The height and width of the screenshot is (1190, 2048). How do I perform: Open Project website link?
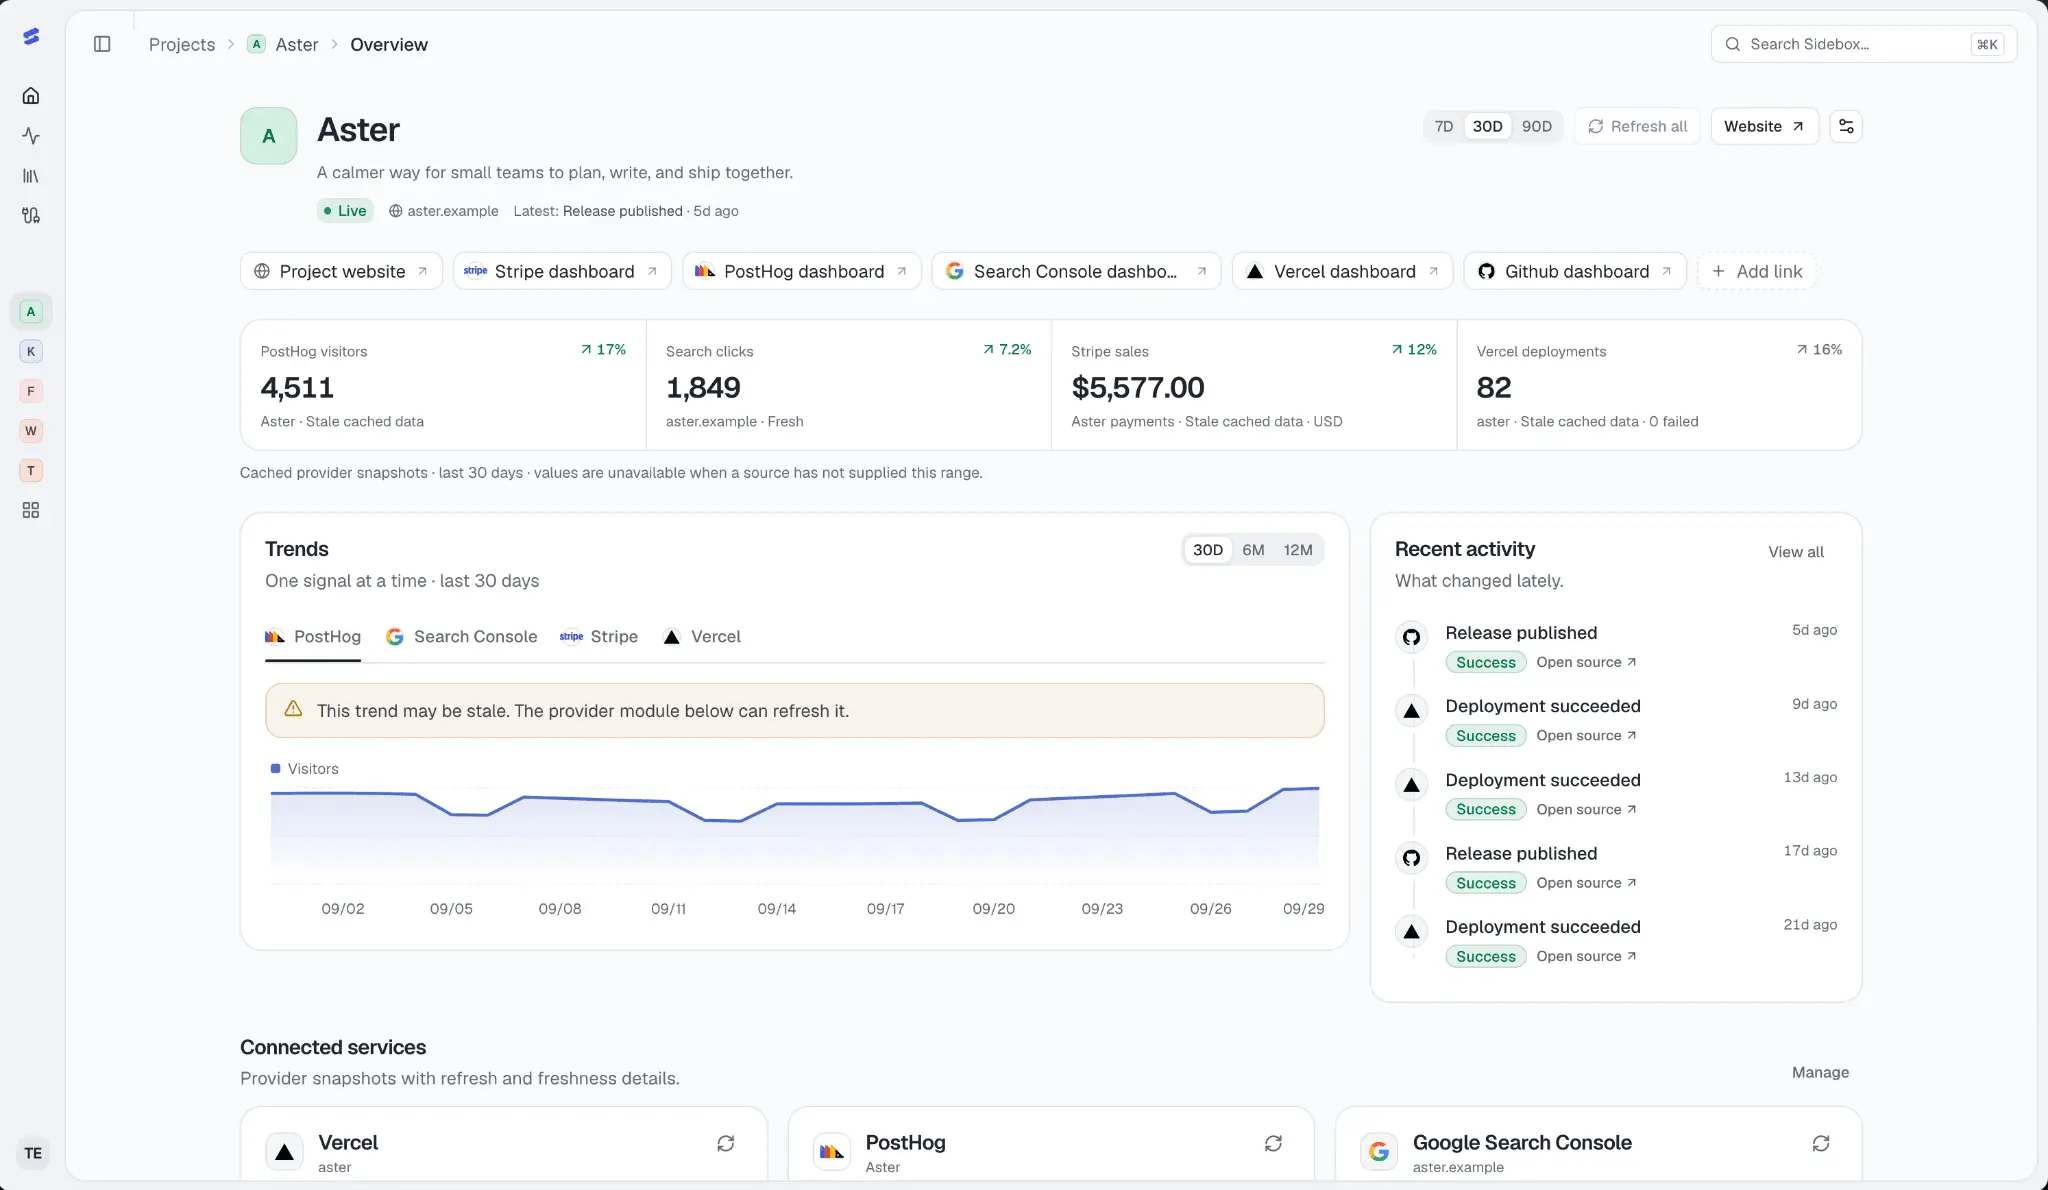click(341, 272)
